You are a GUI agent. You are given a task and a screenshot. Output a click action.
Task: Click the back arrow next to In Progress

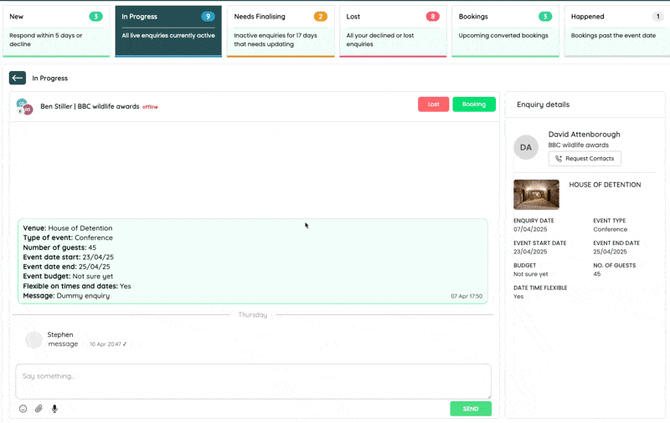17,78
